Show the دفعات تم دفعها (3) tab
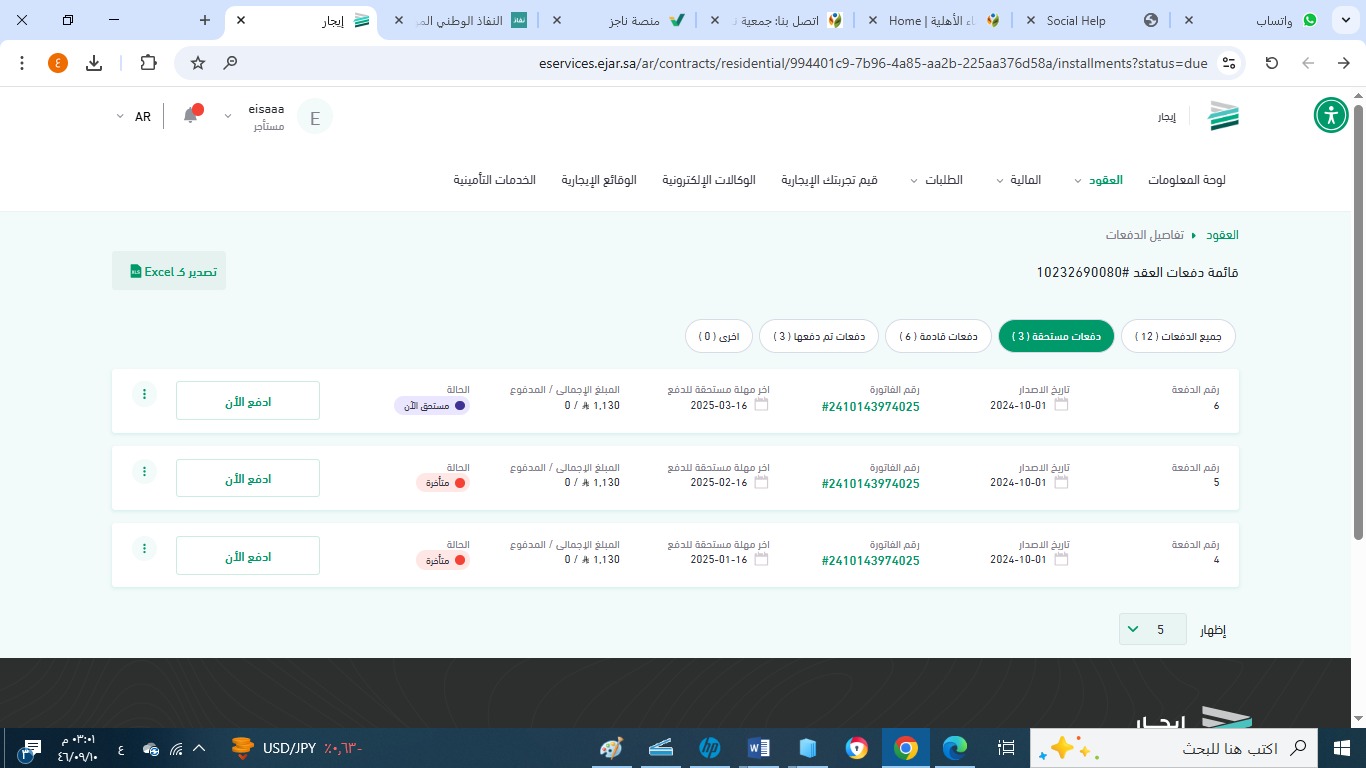 click(x=819, y=337)
